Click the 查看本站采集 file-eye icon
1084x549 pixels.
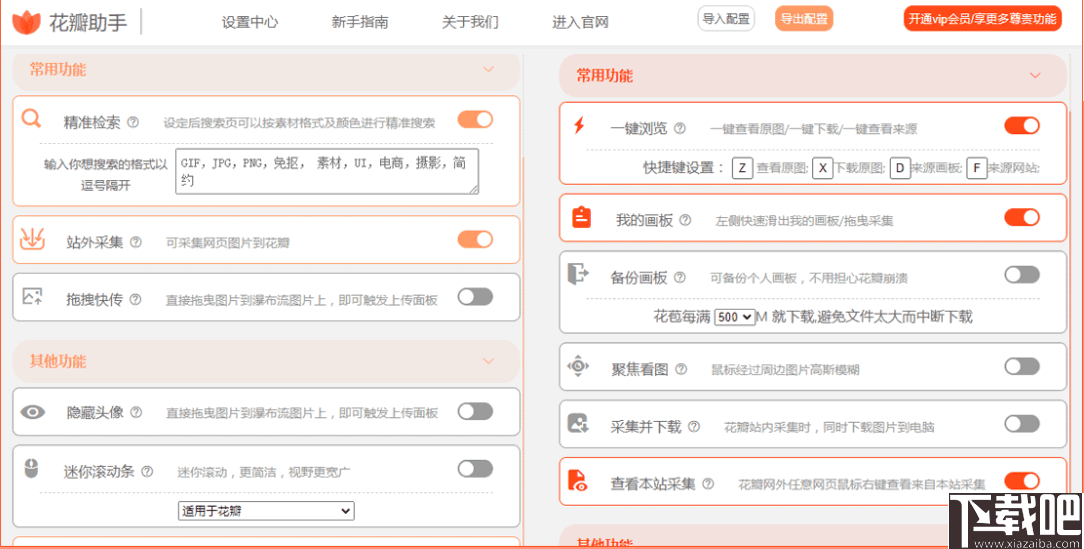[x=577, y=480]
